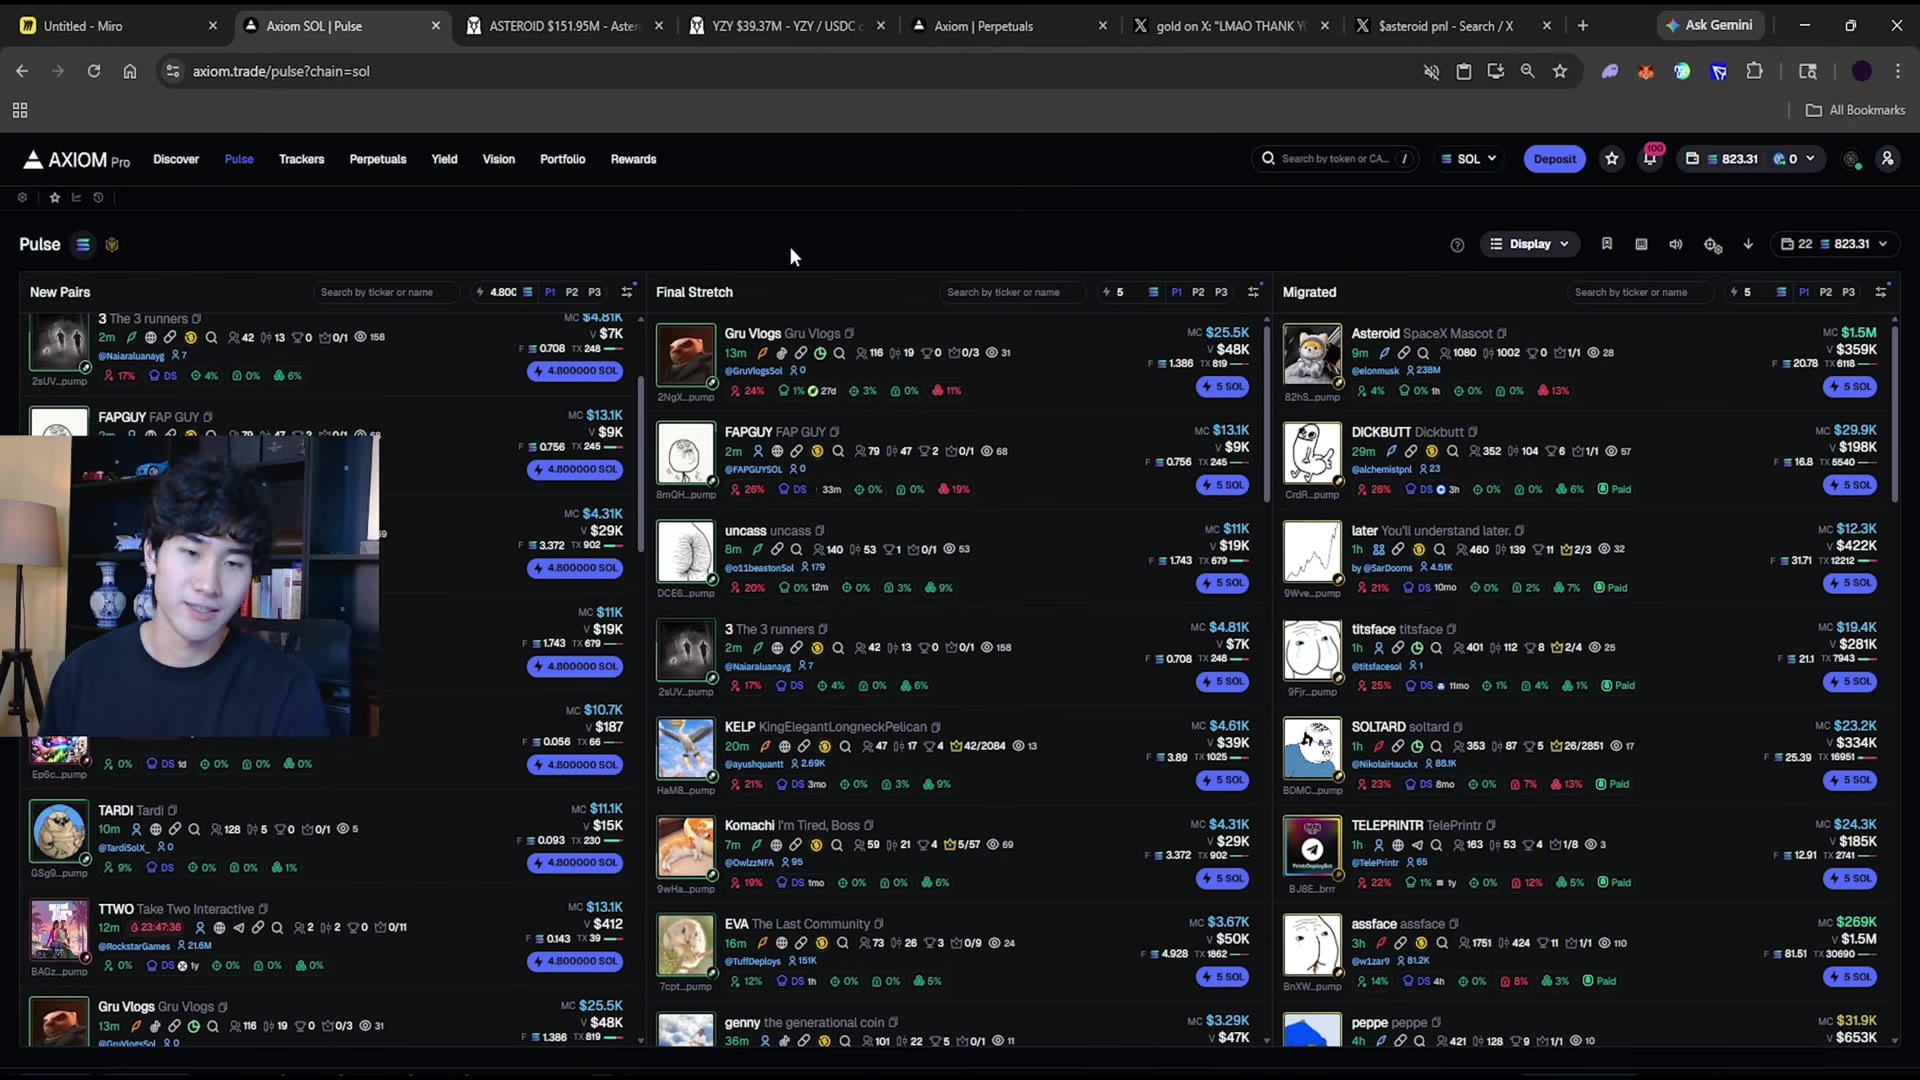The image size is (1920, 1080).
Task: Click the history clock icon in the sub-toolbar
Action: click(98, 198)
